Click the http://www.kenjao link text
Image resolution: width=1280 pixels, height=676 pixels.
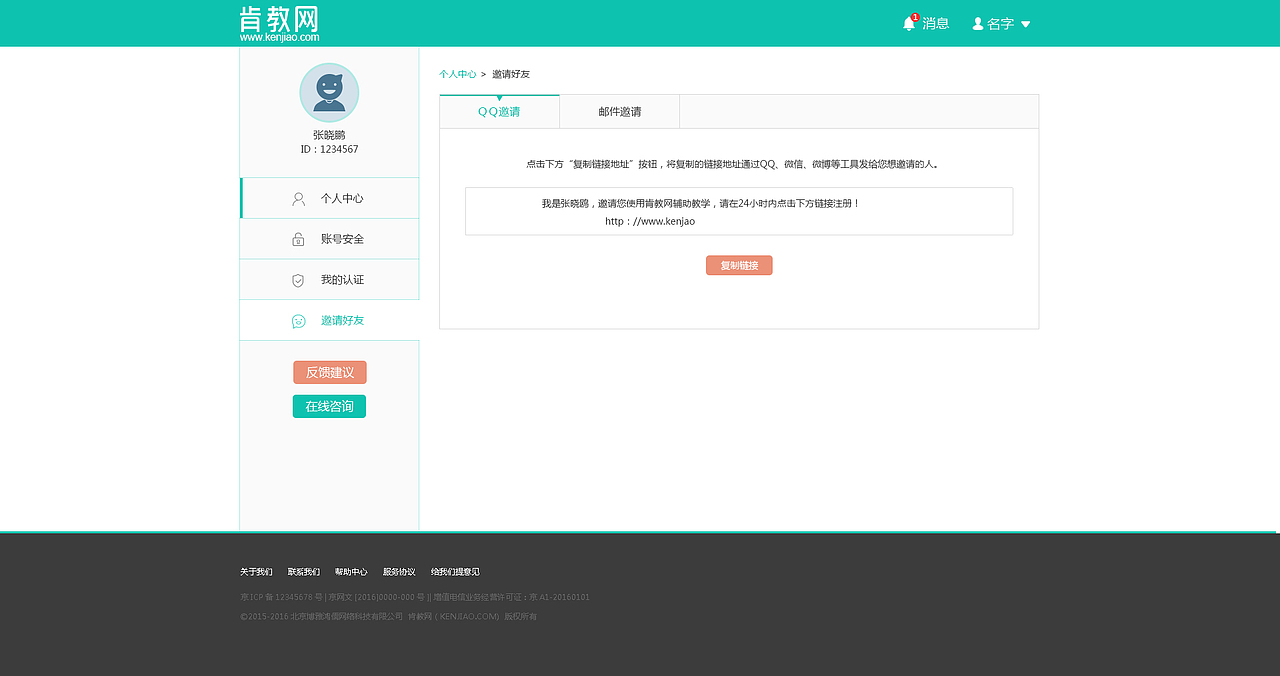[x=650, y=221]
